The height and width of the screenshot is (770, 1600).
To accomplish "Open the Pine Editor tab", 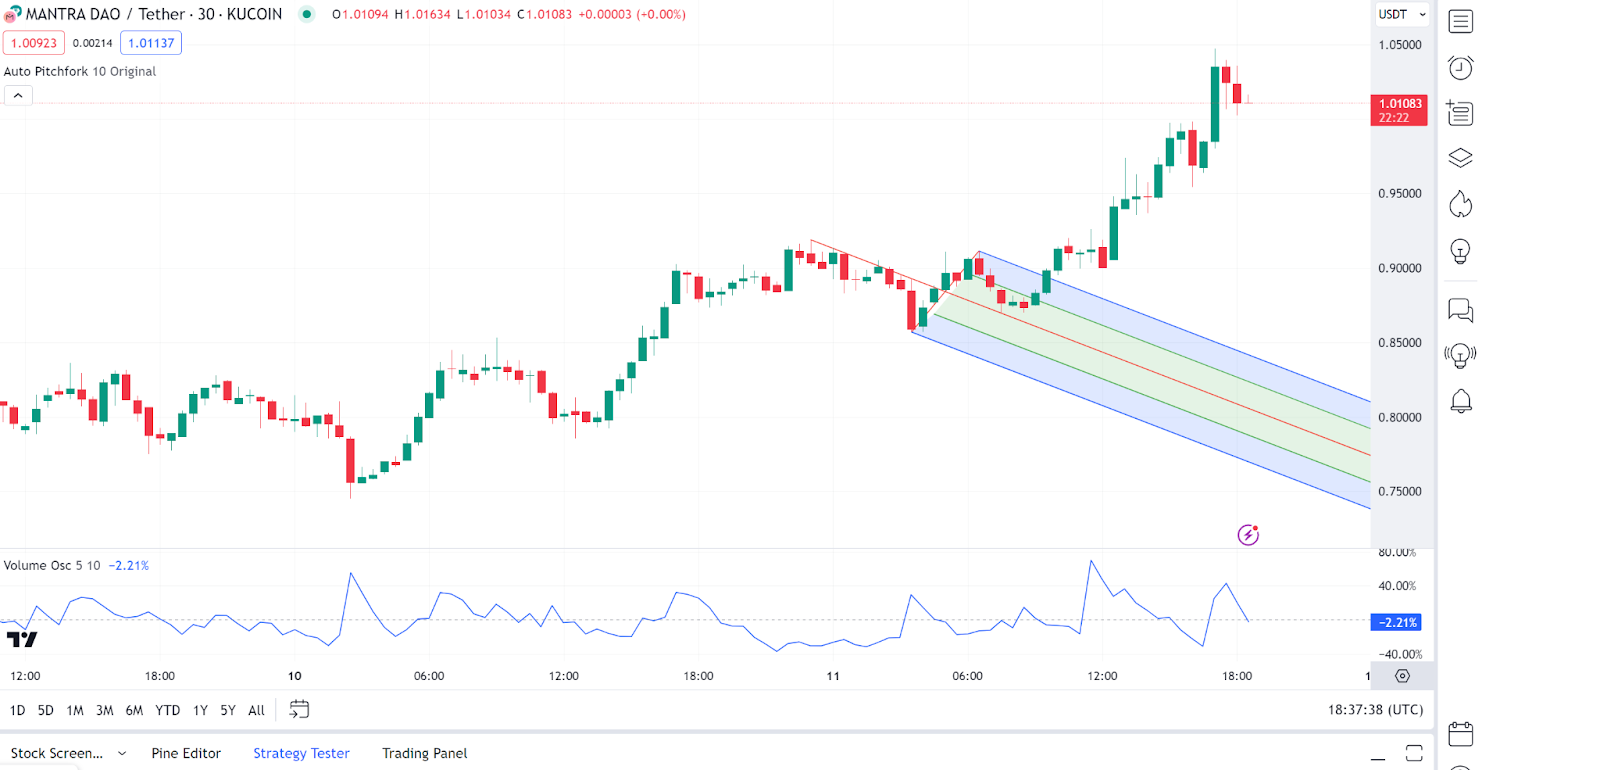I will (186, 753).
